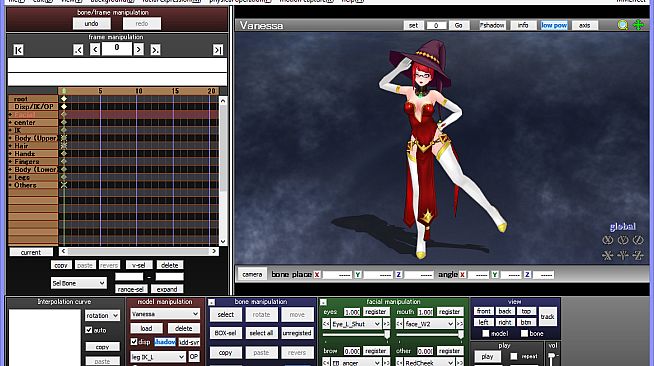Click the frame number input field

117,49
